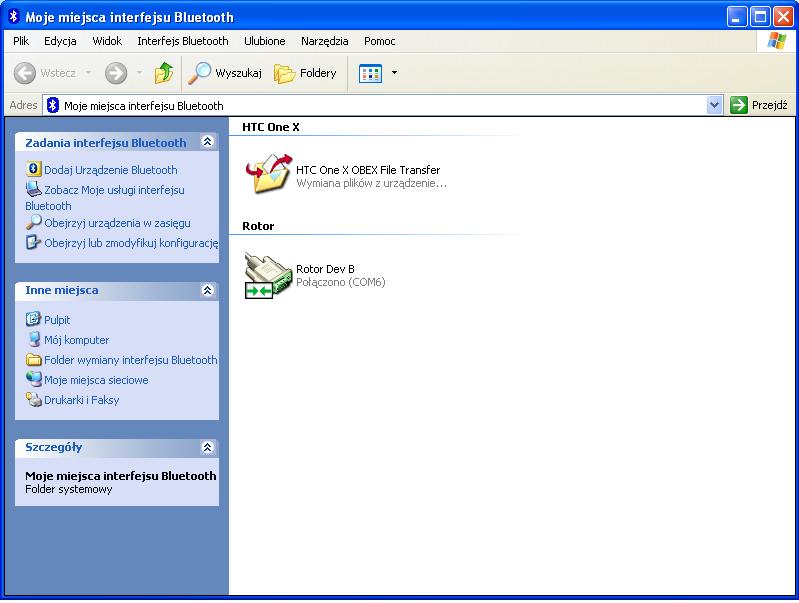Open HTC One X OBEX File Transfer icon
This screenshot has width=799, height=603.
tap(268, 175)
